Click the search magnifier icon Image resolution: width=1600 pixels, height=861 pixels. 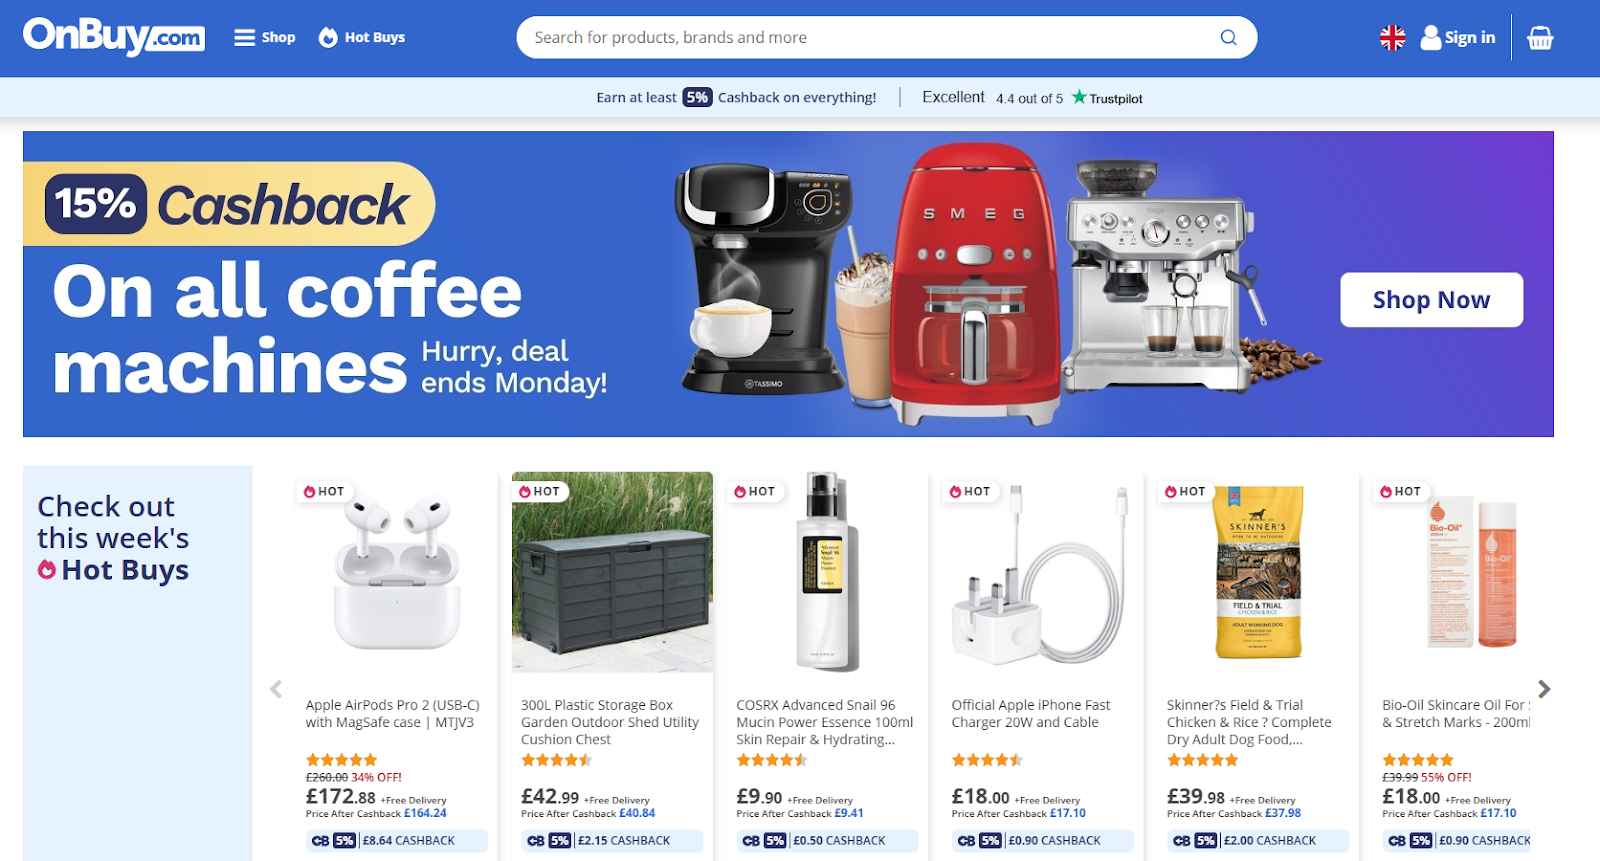(x=1228, y=38)
